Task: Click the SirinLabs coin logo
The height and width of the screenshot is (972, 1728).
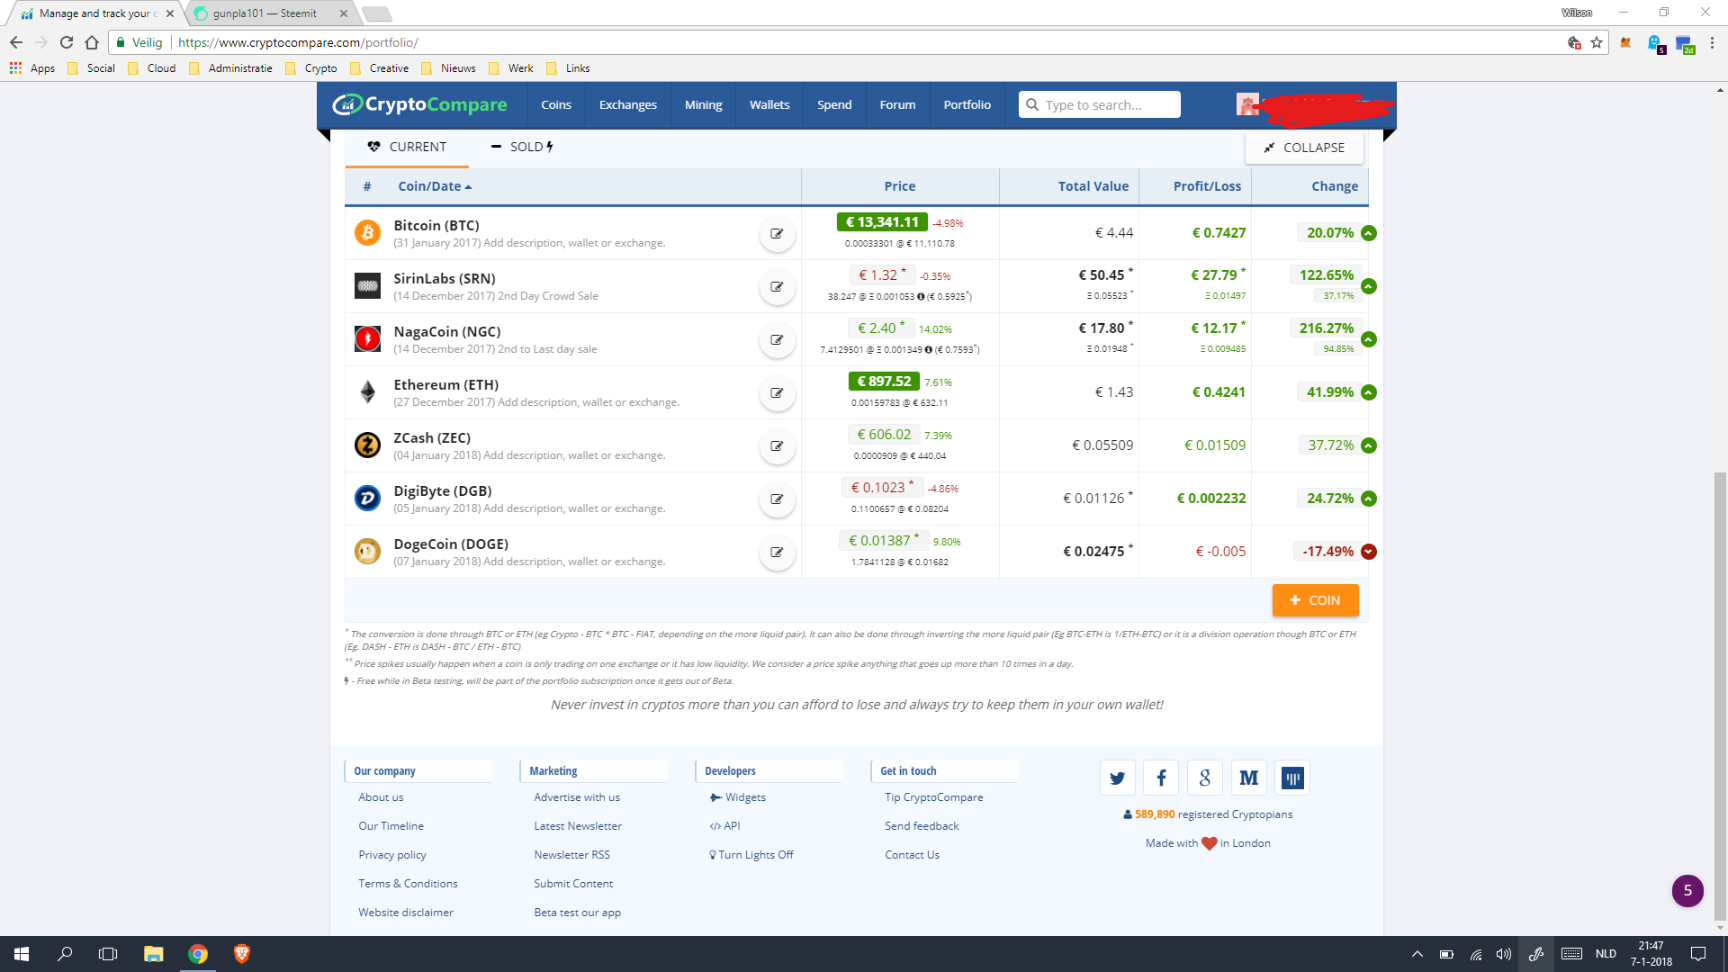Action: (x=368, y=286)
